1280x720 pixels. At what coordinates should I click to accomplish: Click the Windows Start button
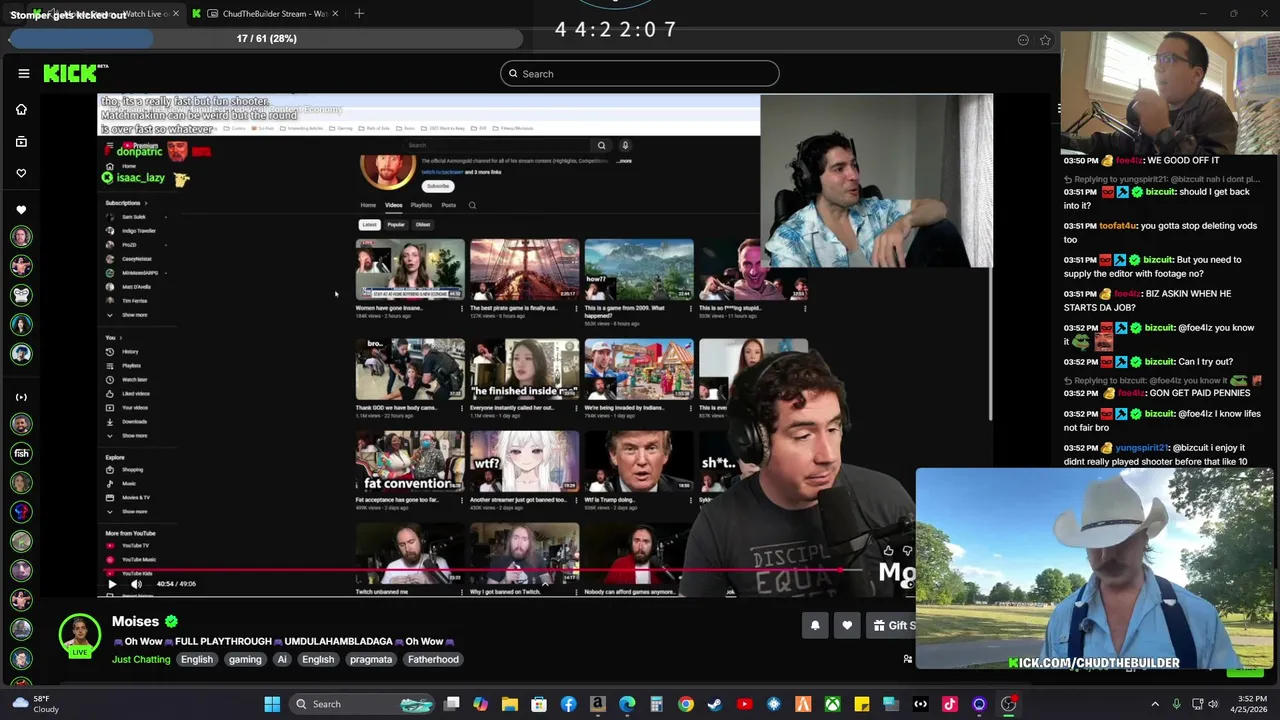click(x=272, y=704)
